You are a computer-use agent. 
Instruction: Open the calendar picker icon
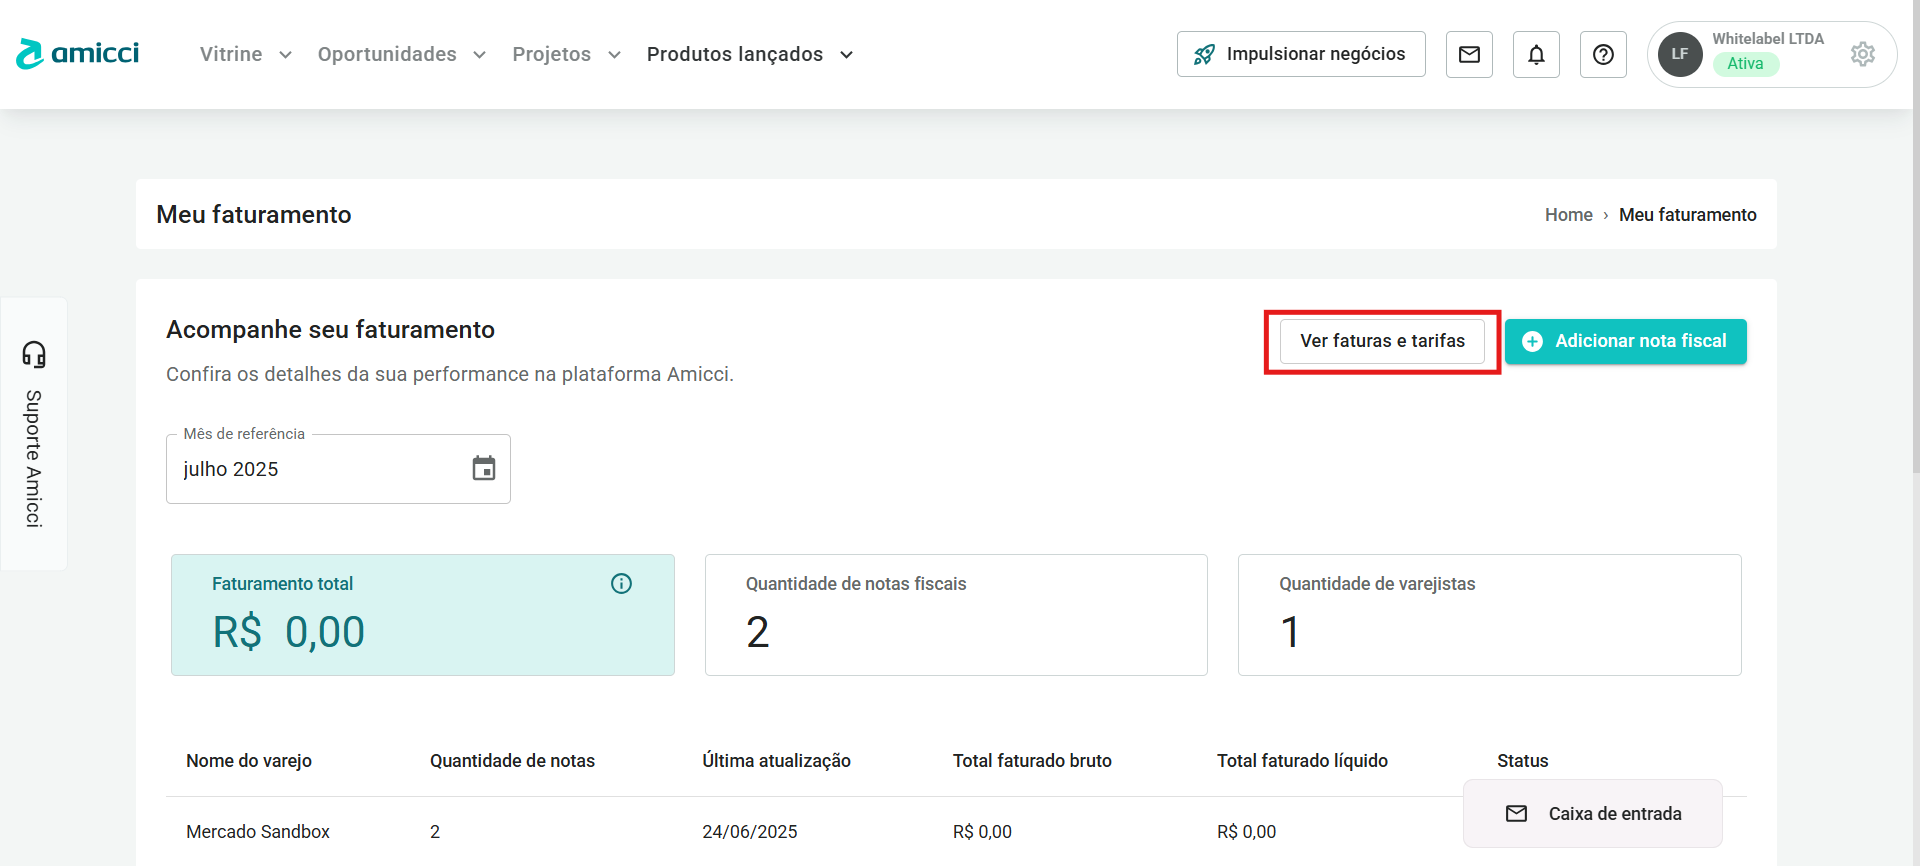[x=484, y=468]
